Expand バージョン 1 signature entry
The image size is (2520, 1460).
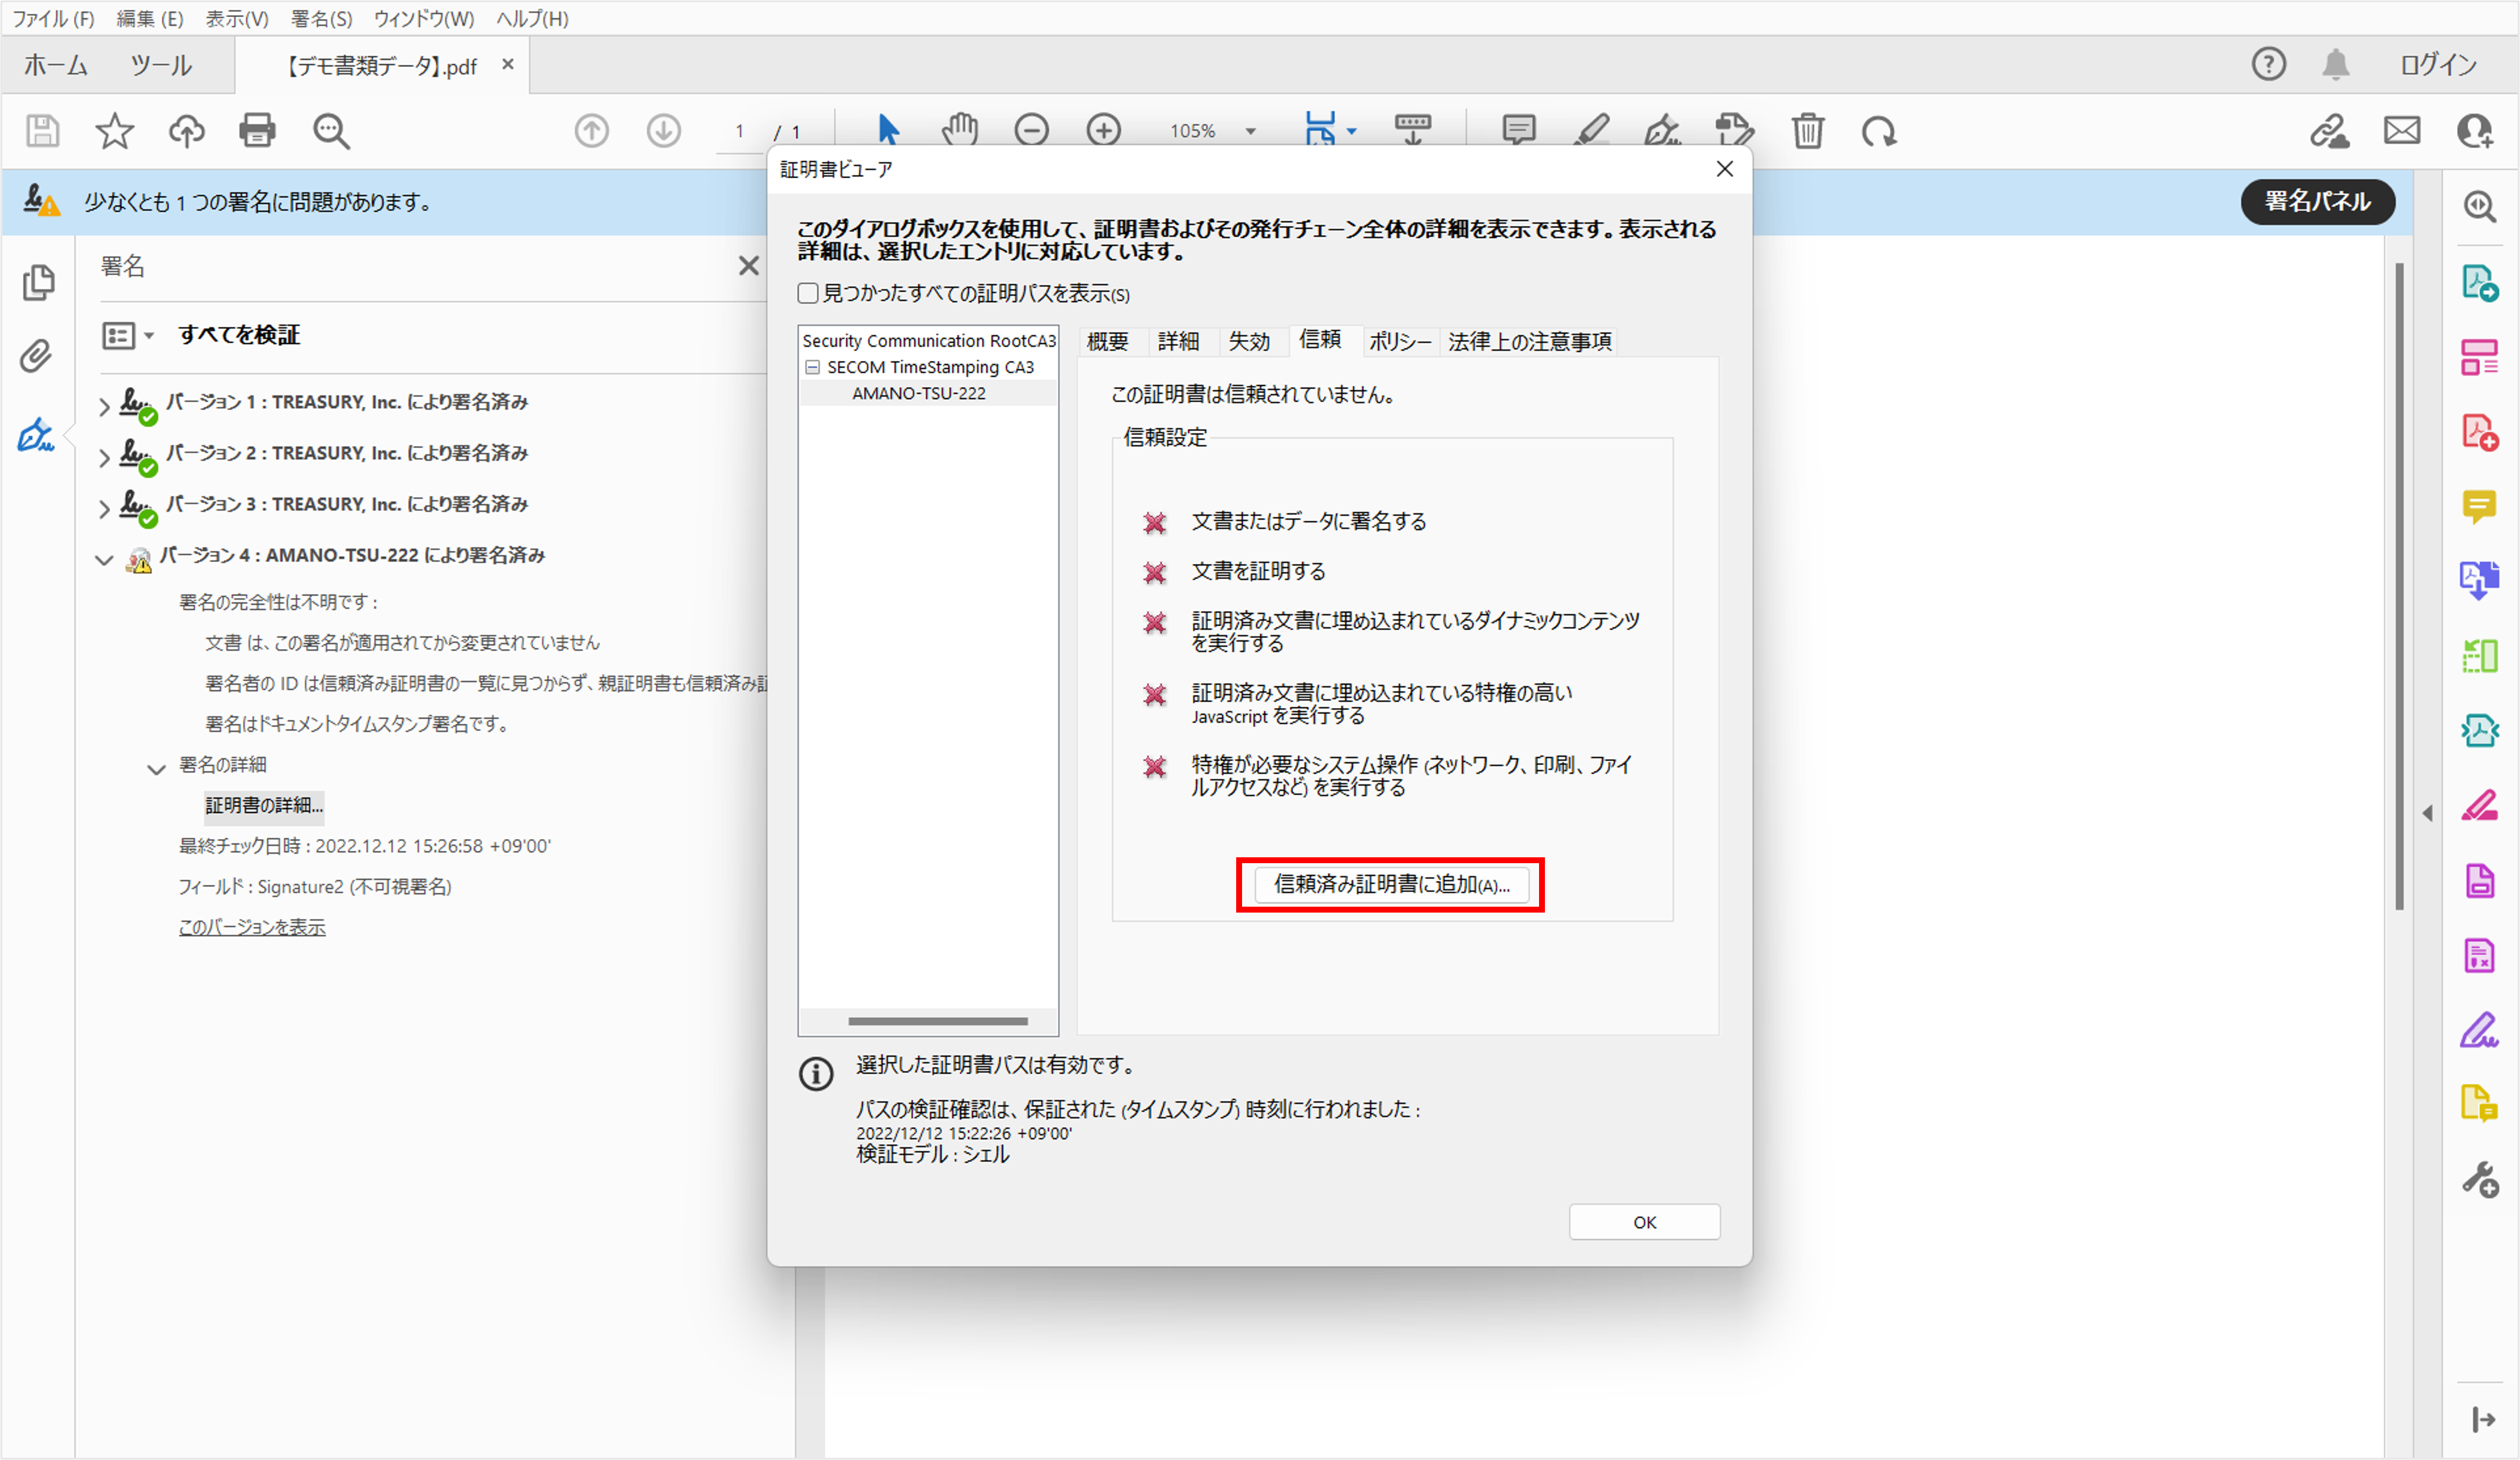pos(104,406)
